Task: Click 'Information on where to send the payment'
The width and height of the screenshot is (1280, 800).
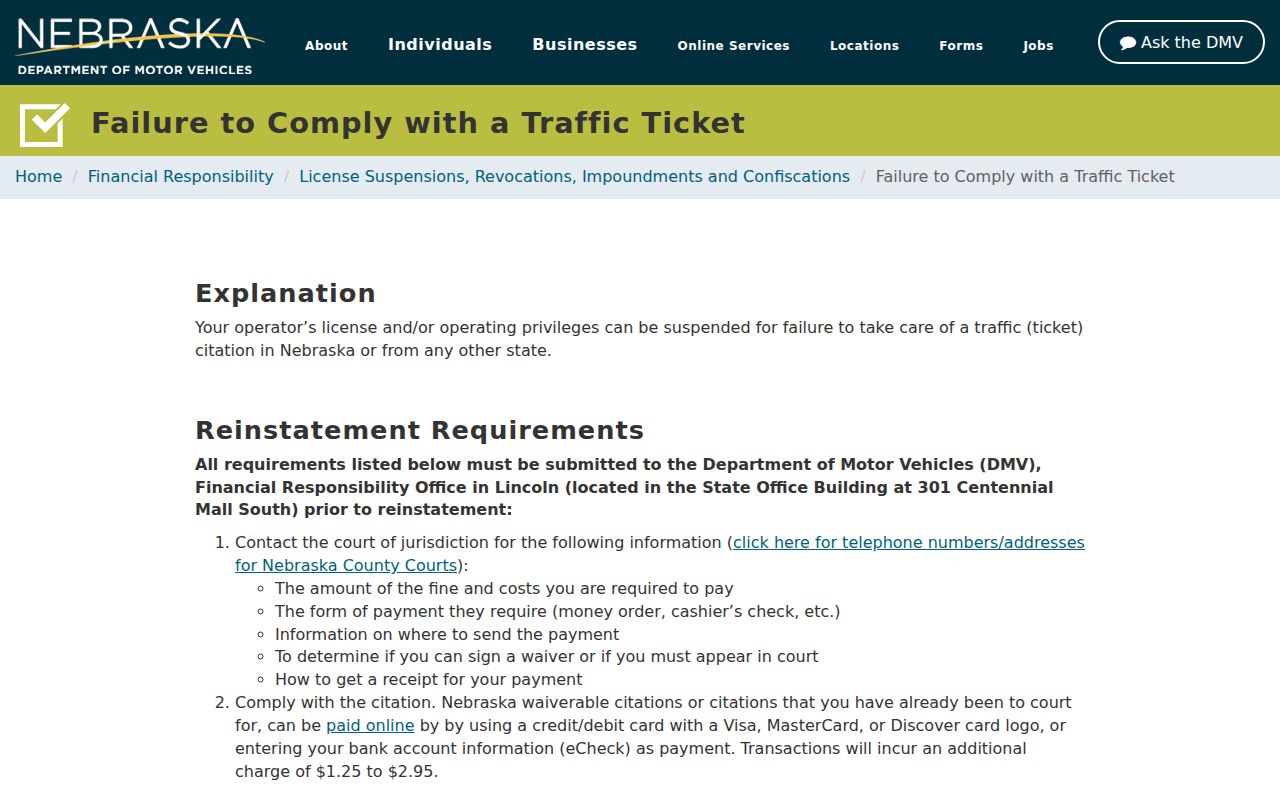Action: [447, 634]
